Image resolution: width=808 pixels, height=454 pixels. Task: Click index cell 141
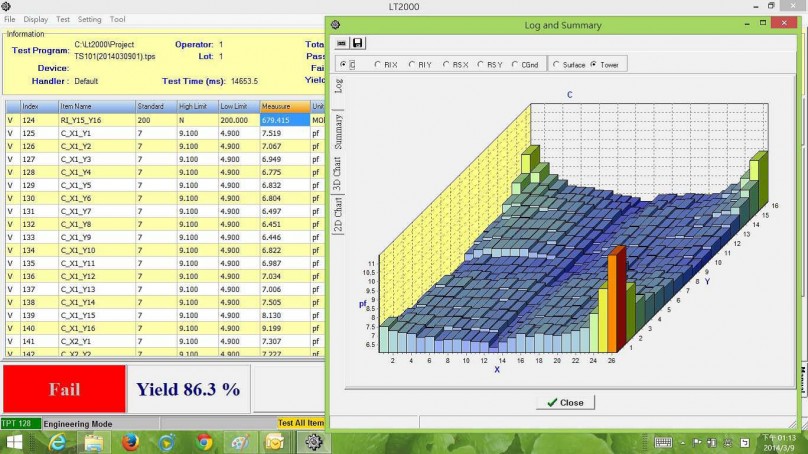(39, 341)
